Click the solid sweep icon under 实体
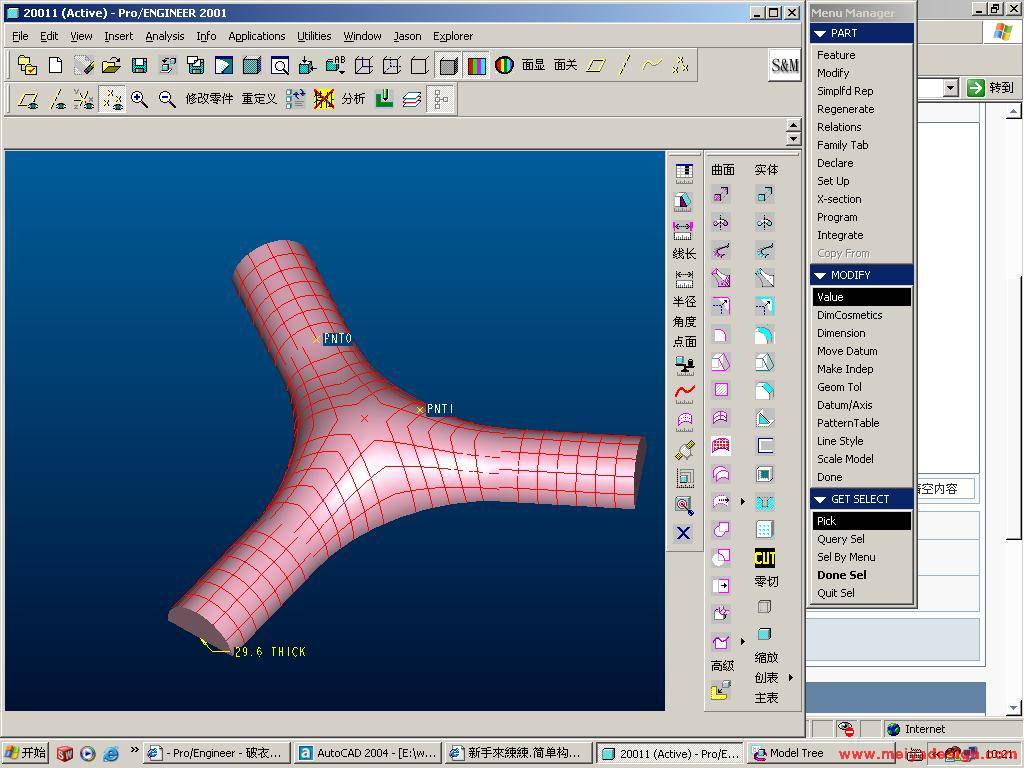Image resolution: width=1024 pixels, height=768 pixels. tap(765, 250)
